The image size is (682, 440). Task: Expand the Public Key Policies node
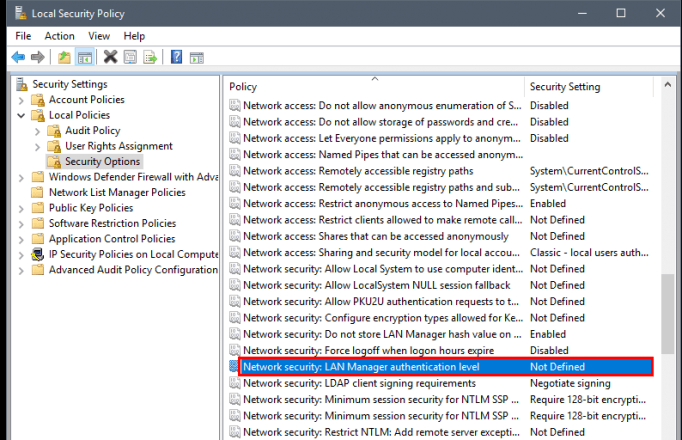[21, 208]
